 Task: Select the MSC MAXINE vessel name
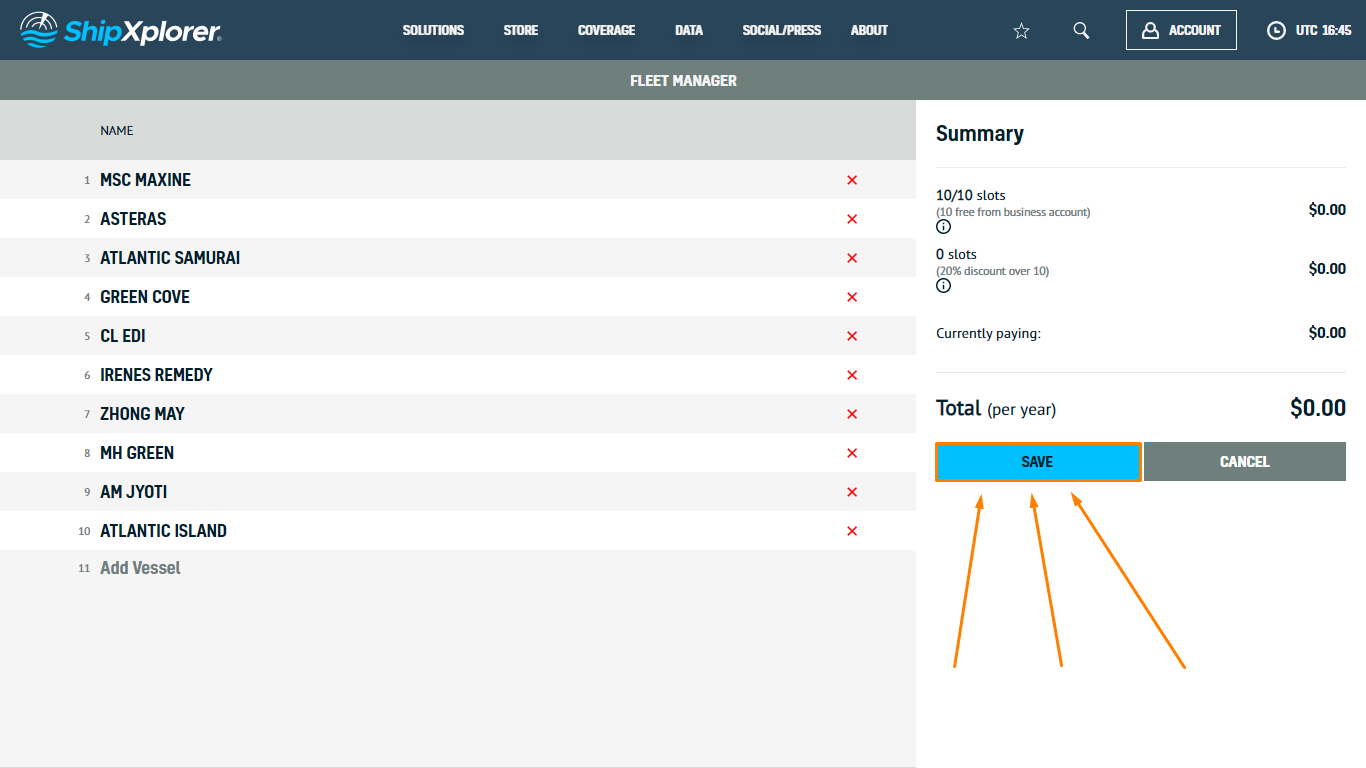(145, 180)
